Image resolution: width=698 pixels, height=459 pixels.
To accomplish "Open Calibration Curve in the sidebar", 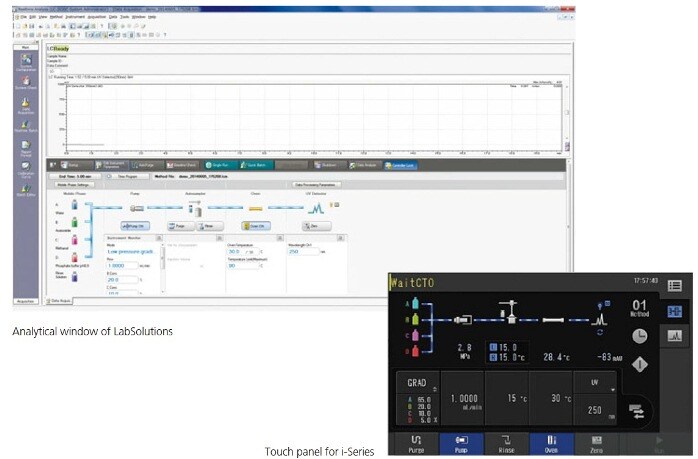I will (26, 170).
